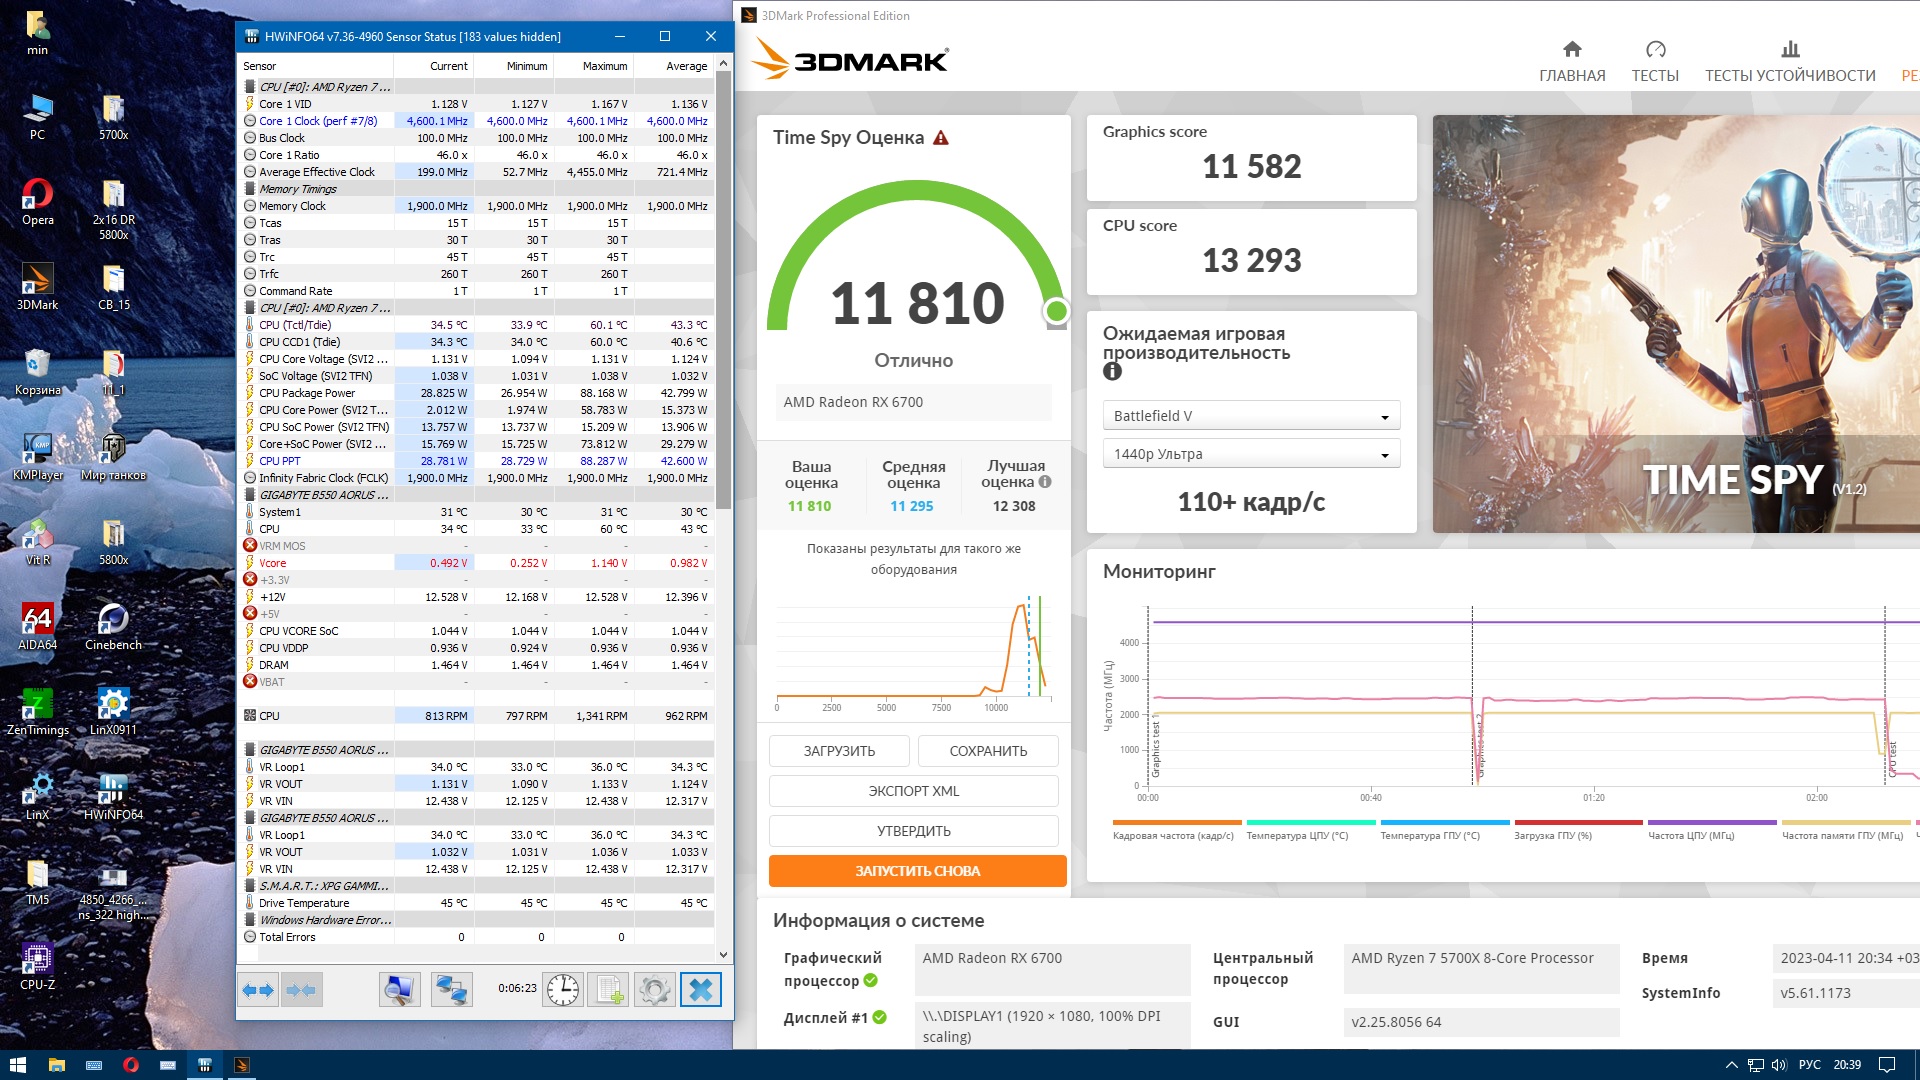Screen dimensions: 1920x1080
Task: Click the Time Spy benchmark artwork thumbnail
Action: [1676, 324]
